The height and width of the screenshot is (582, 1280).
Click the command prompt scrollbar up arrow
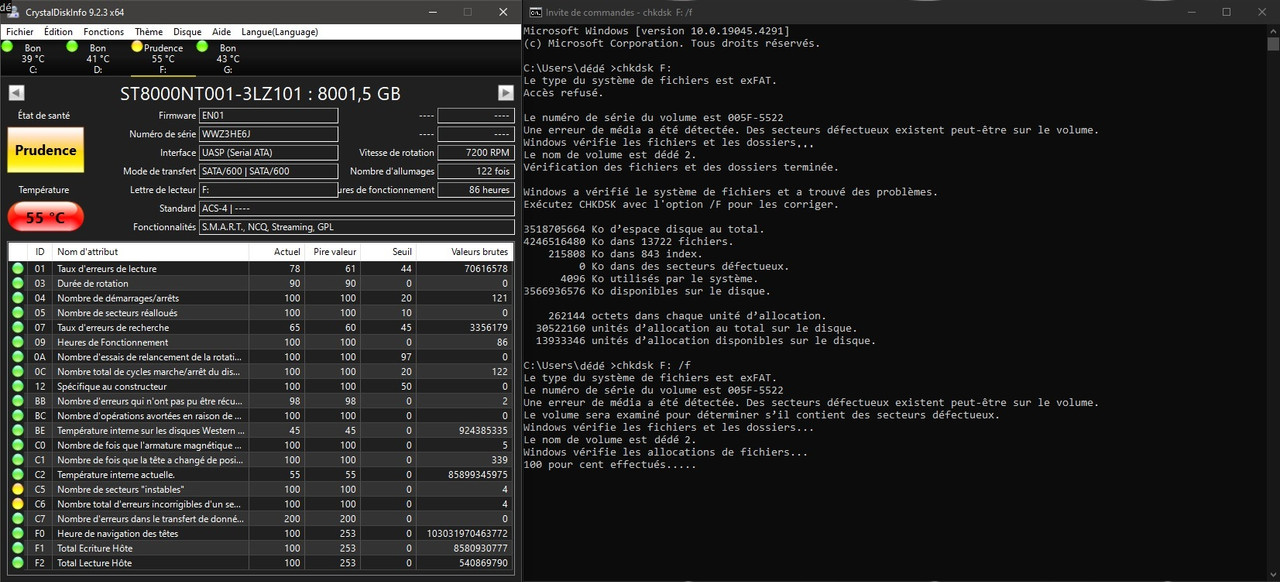[1272, 31]
